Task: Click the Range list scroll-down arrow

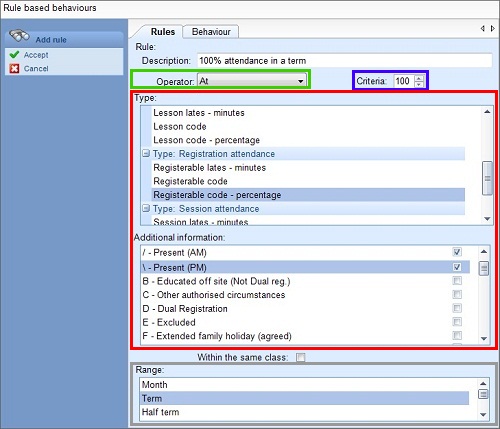Action: pyautogui.click(x=483, y=415)
